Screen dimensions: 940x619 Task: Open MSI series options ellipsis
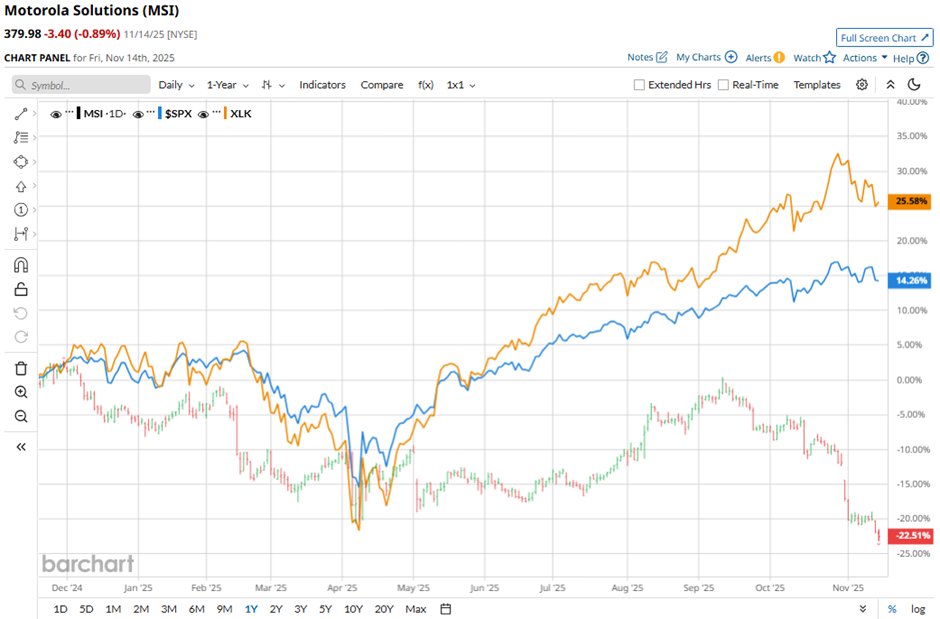pos(70,111)
